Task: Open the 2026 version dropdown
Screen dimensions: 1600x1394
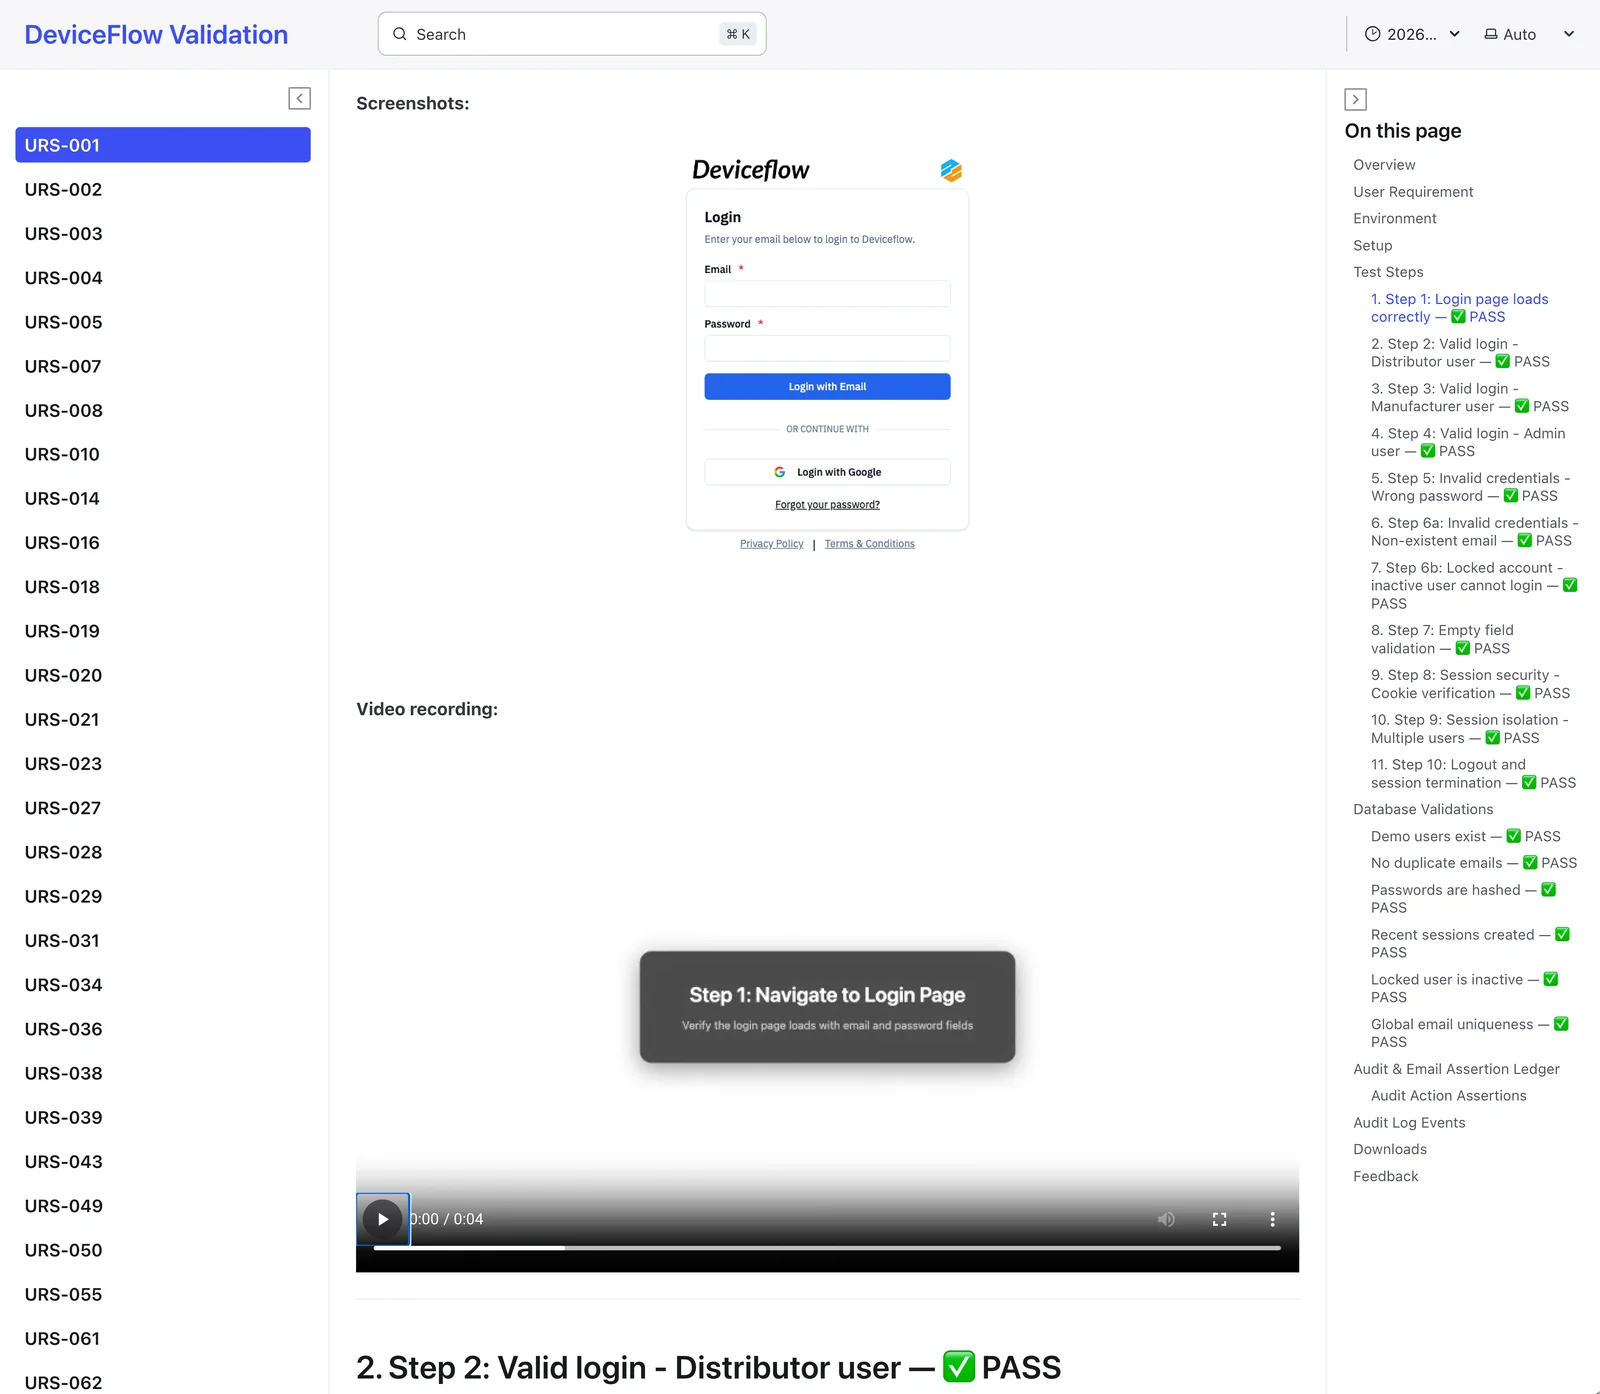Action: coord(1412,34)
